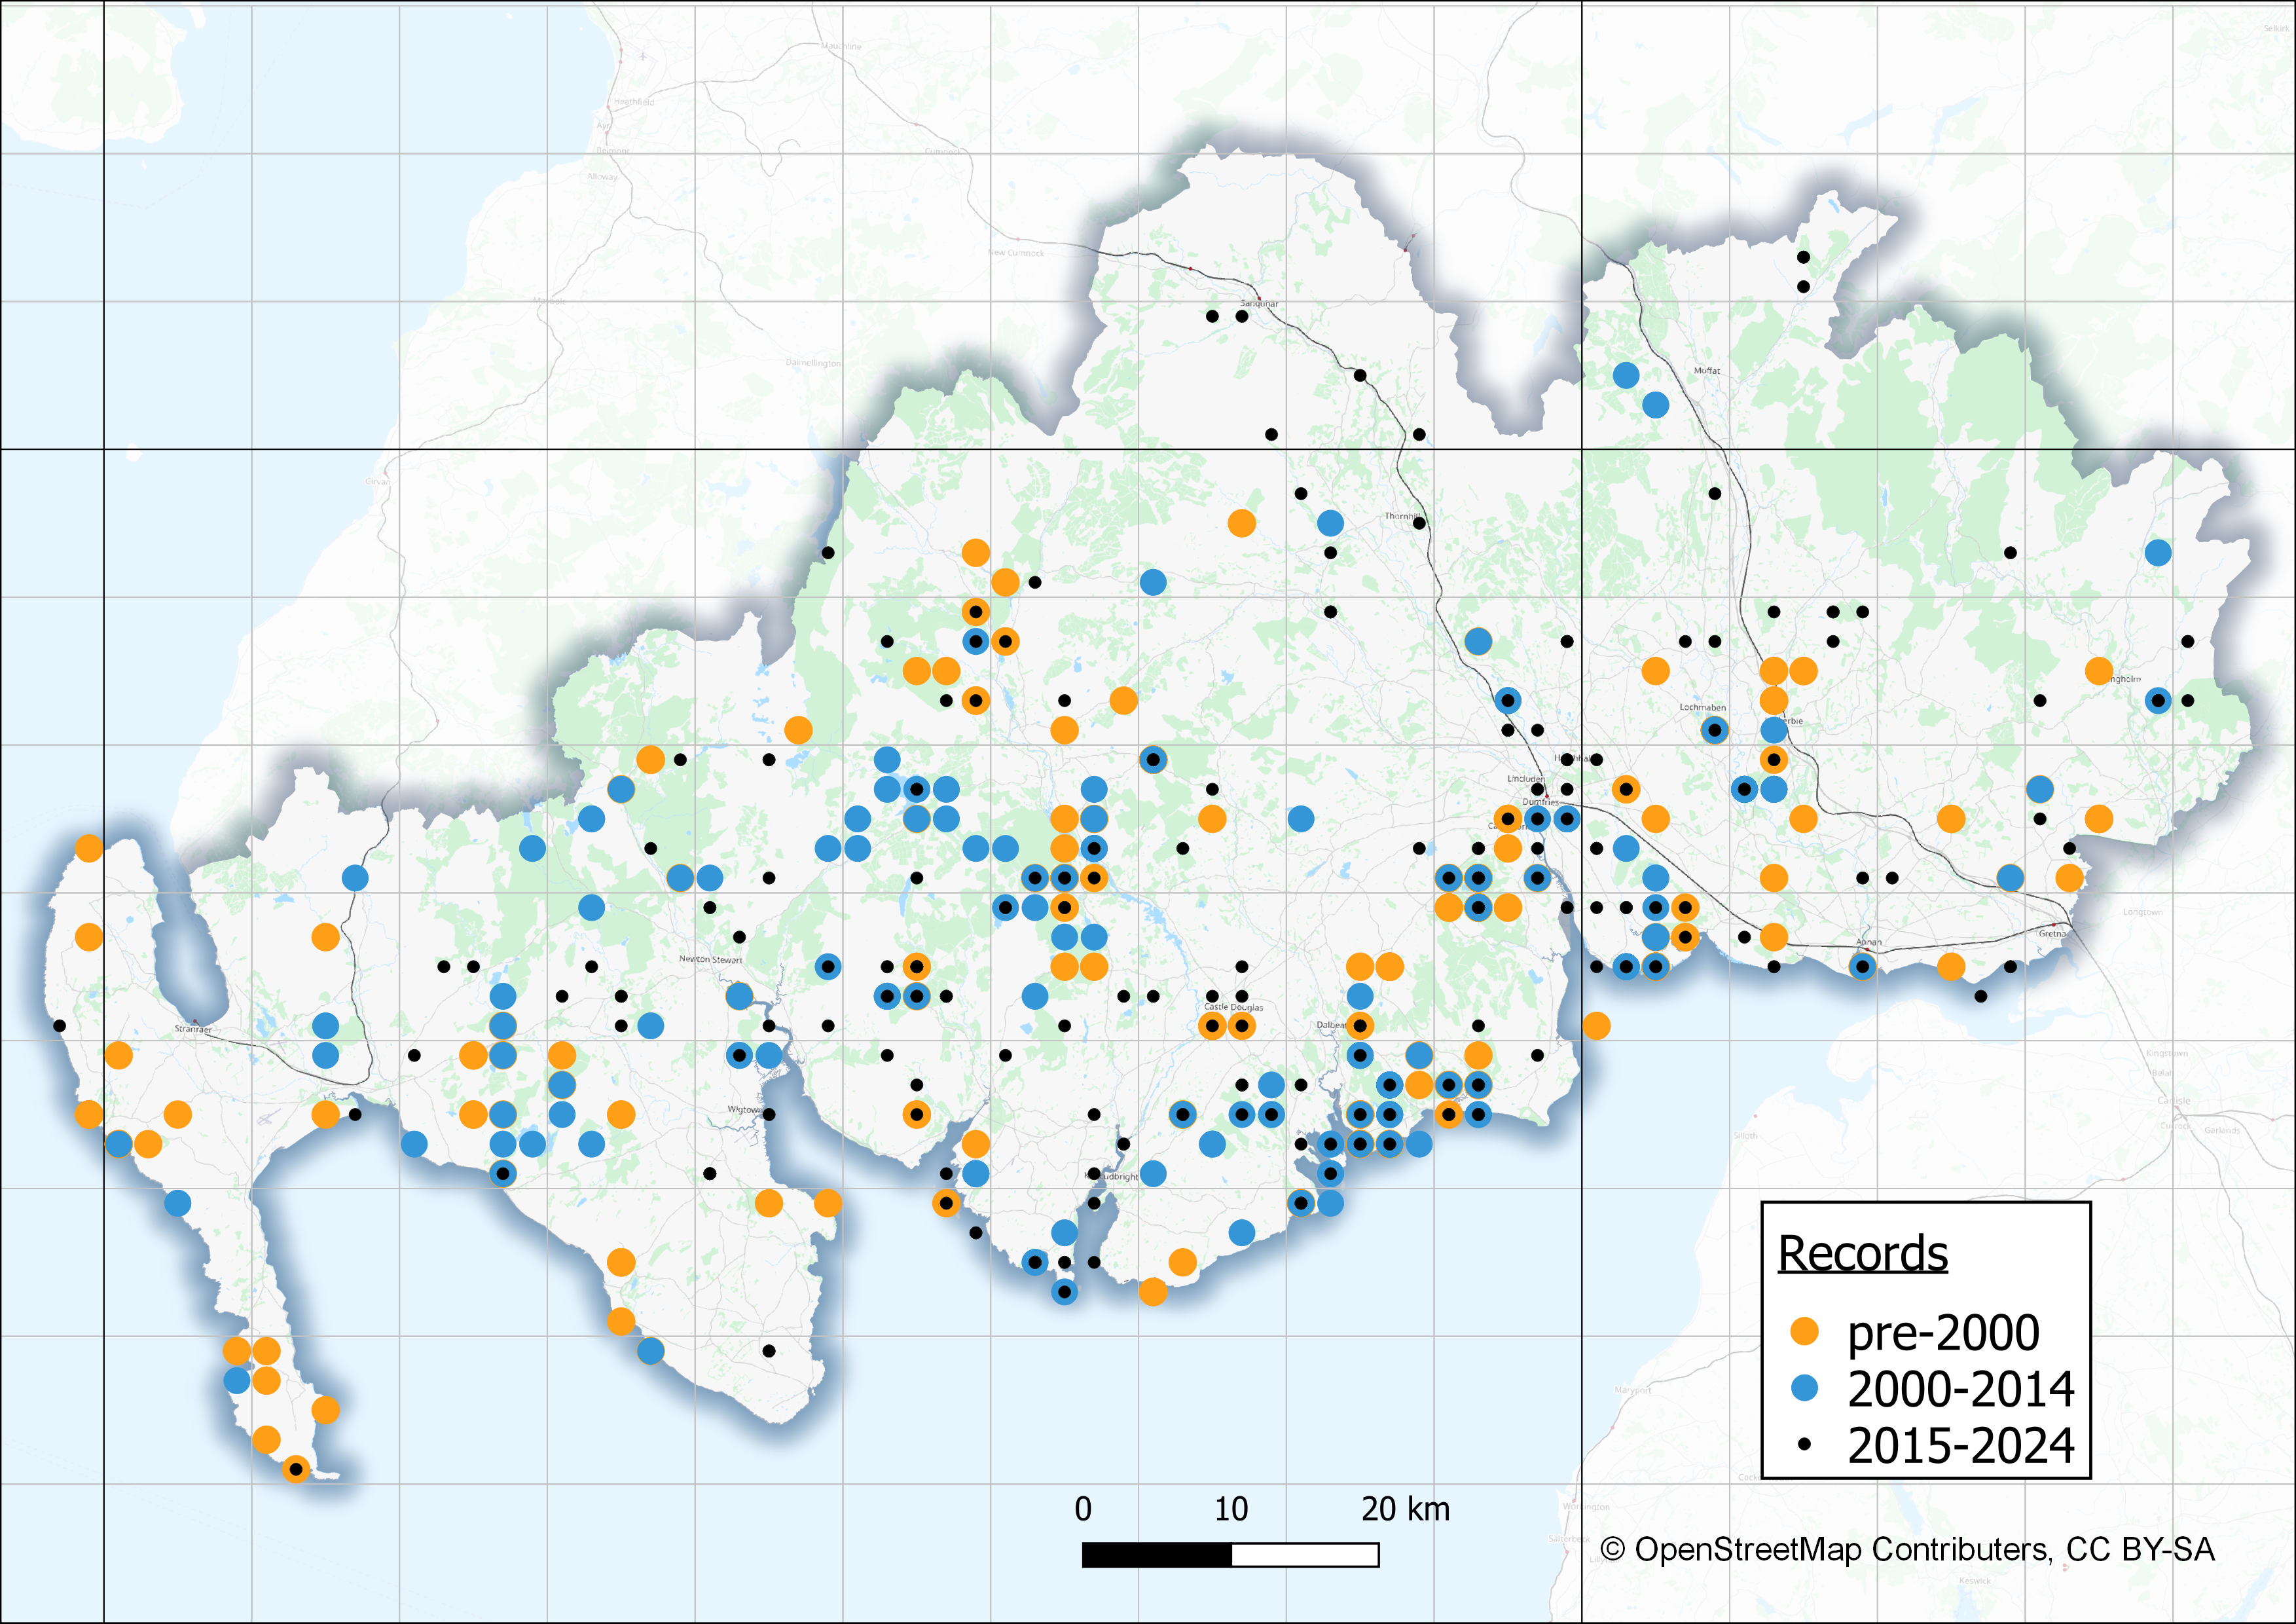Screen dimensions: 2296x1624
Task: Click the white segment of the scale bar
Action: click(x=1305, y=1555)
